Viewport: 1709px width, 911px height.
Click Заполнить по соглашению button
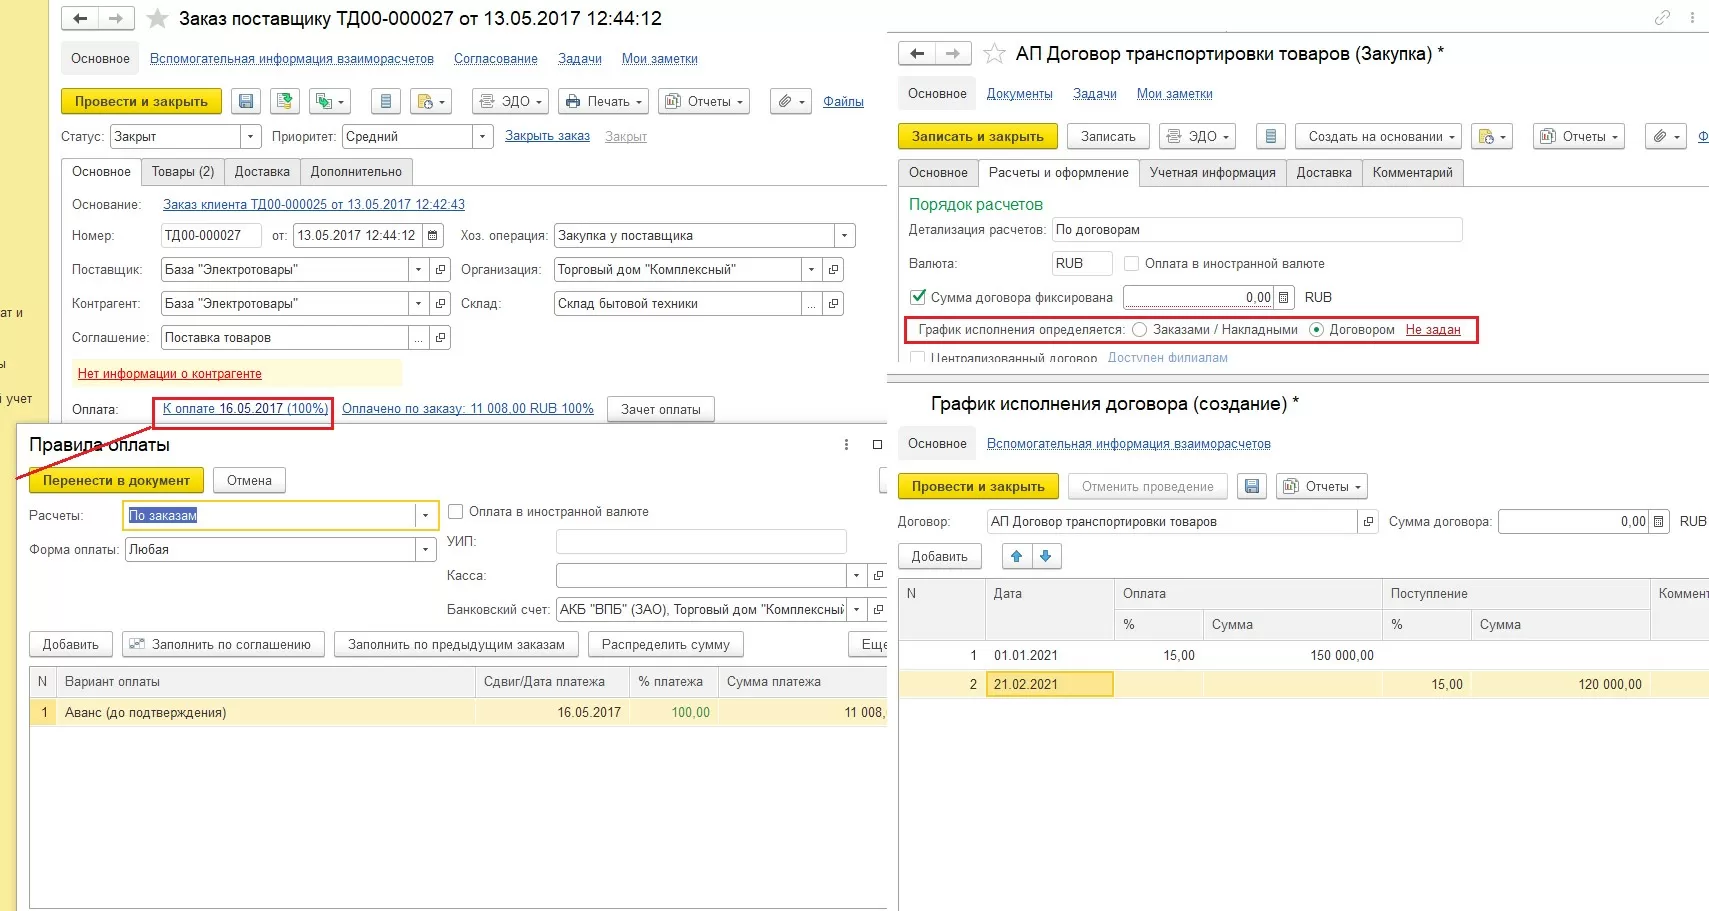222,645
